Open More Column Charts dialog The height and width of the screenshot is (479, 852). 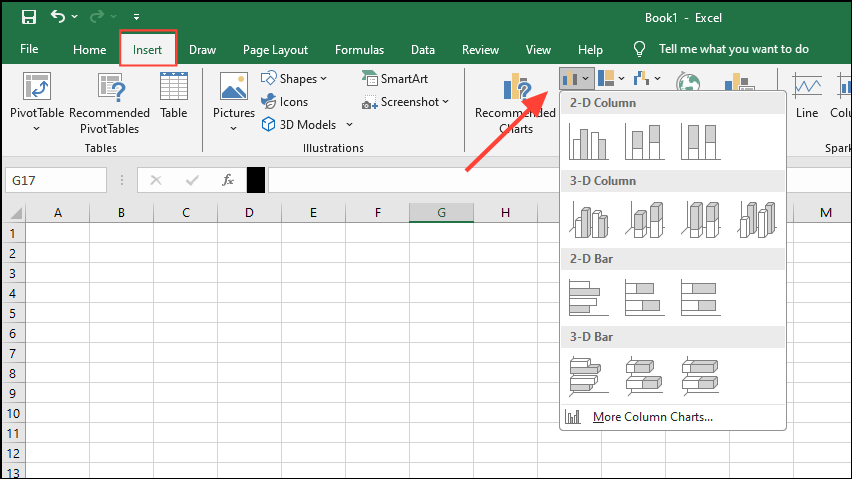coord(652,416)
